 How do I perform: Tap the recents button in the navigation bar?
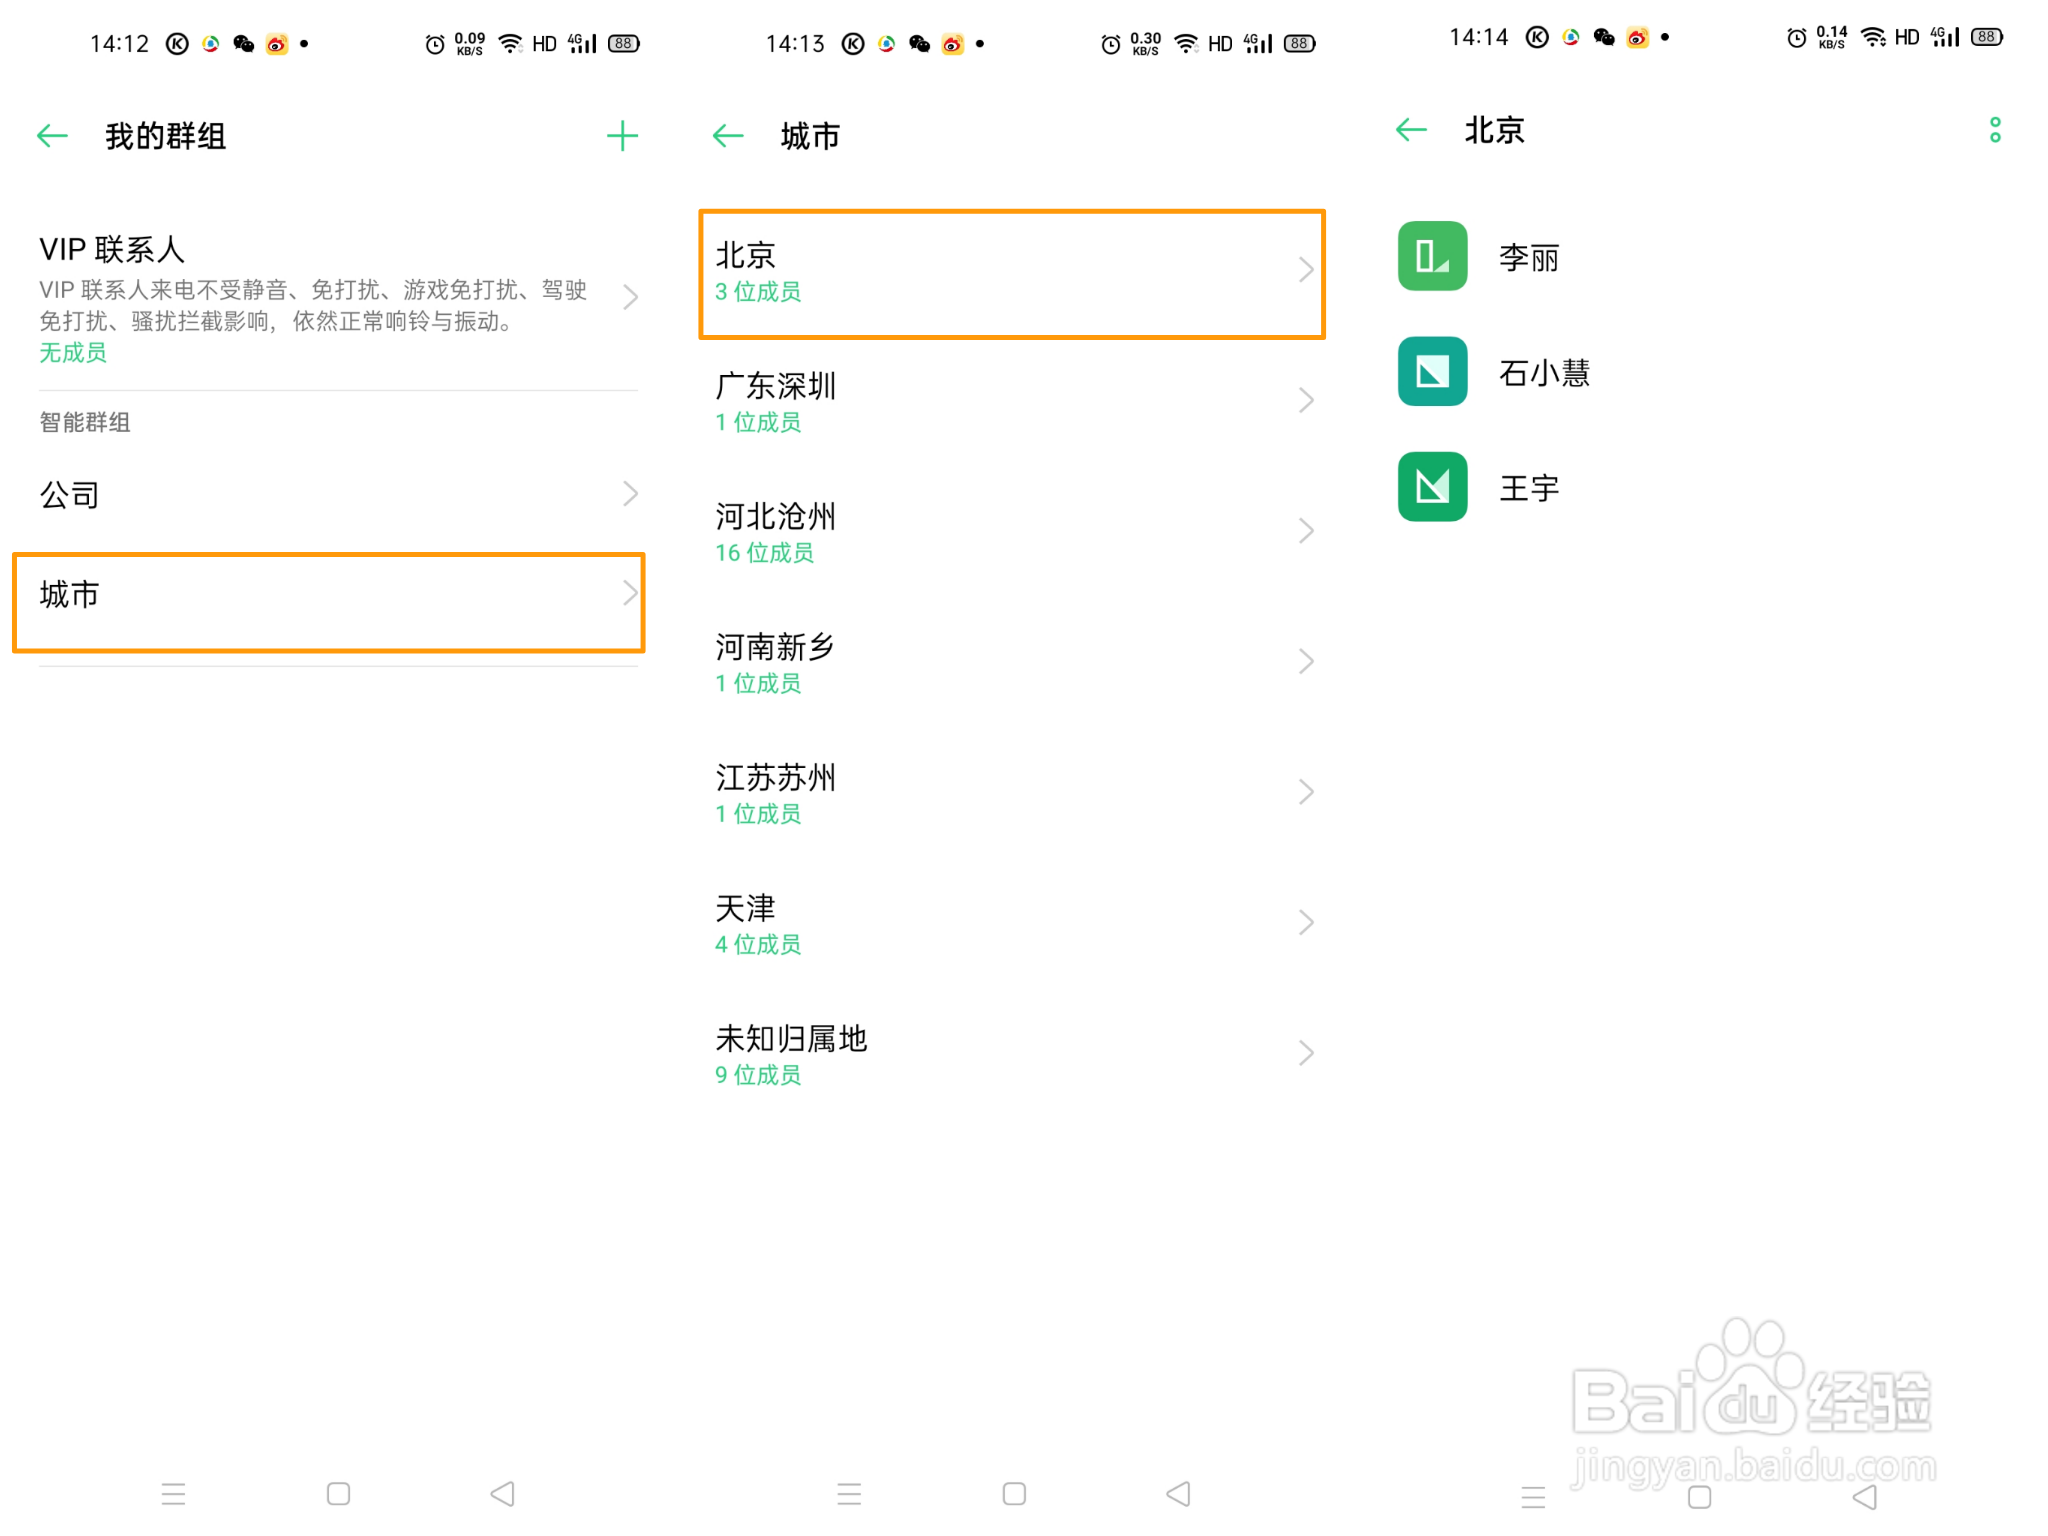pos(172,1494)
